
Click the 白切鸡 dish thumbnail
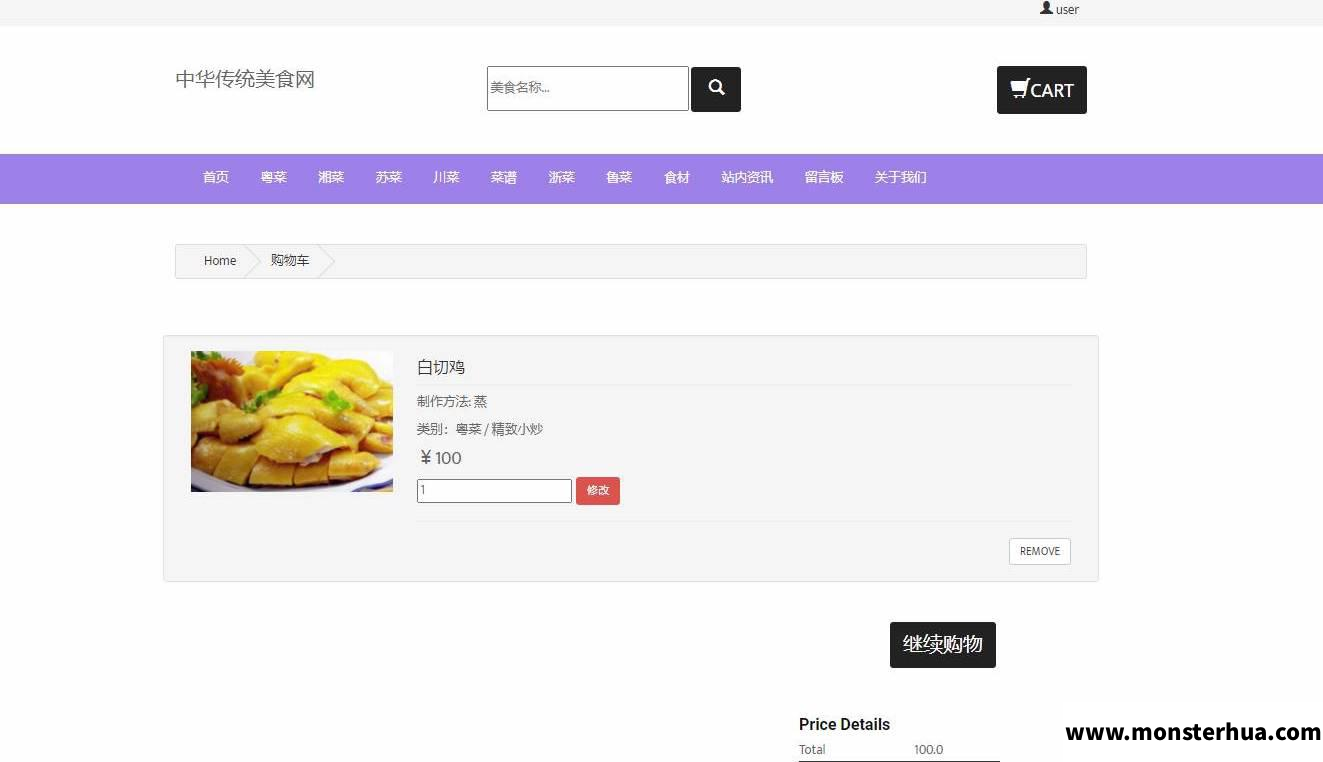point(292,421)
